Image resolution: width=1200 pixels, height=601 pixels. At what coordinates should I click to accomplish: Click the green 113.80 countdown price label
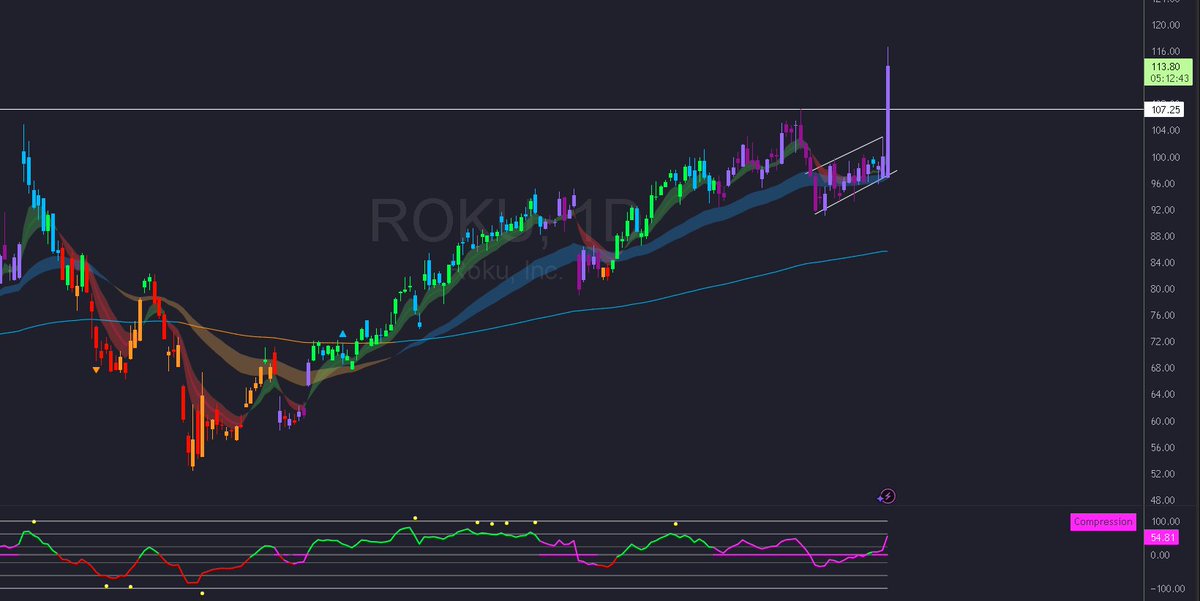coord(1166,68)
